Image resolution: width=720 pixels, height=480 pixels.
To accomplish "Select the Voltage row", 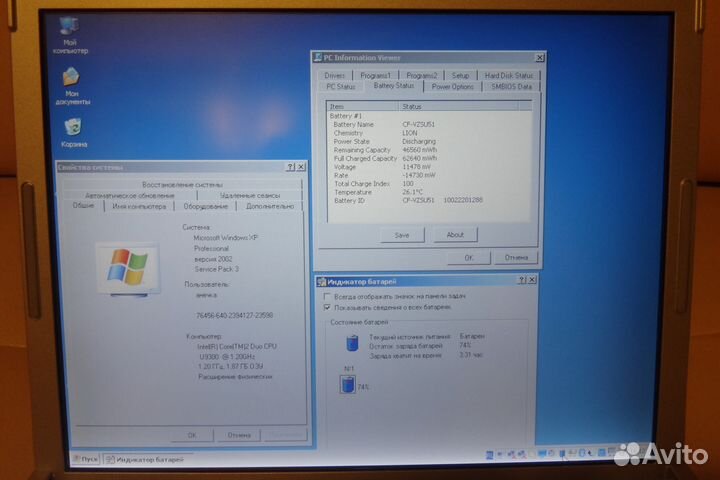I will click(429, 167).
